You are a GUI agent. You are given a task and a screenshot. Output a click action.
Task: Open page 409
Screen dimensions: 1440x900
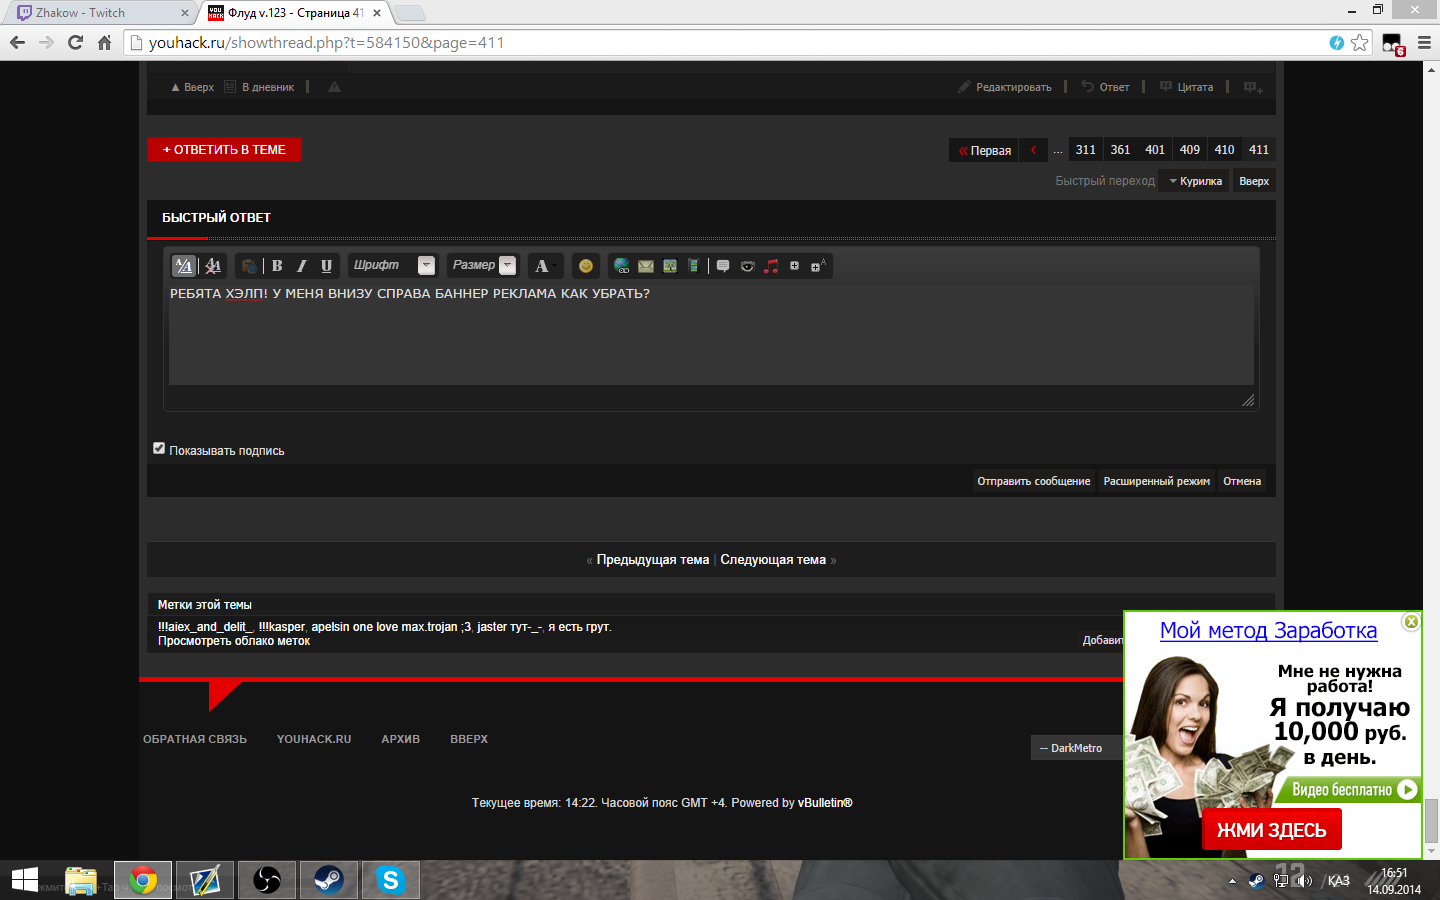1190,150
